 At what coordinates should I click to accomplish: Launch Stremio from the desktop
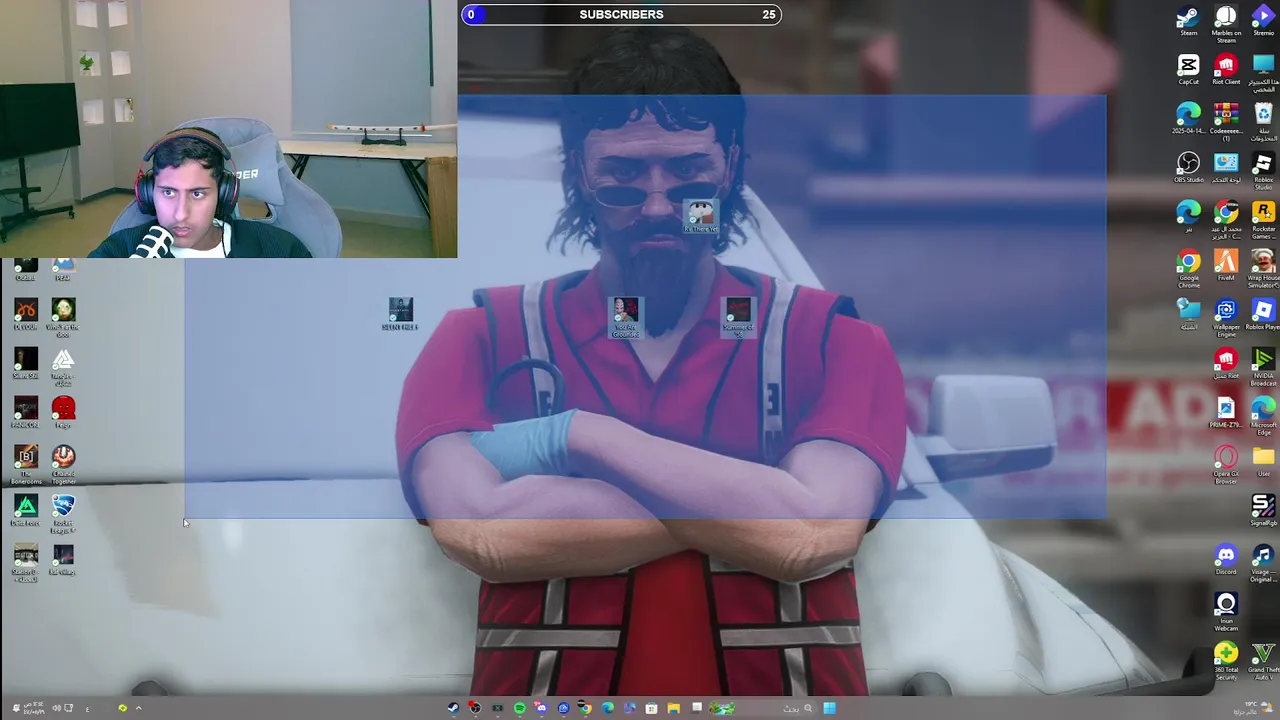(x=1263, y=22)
